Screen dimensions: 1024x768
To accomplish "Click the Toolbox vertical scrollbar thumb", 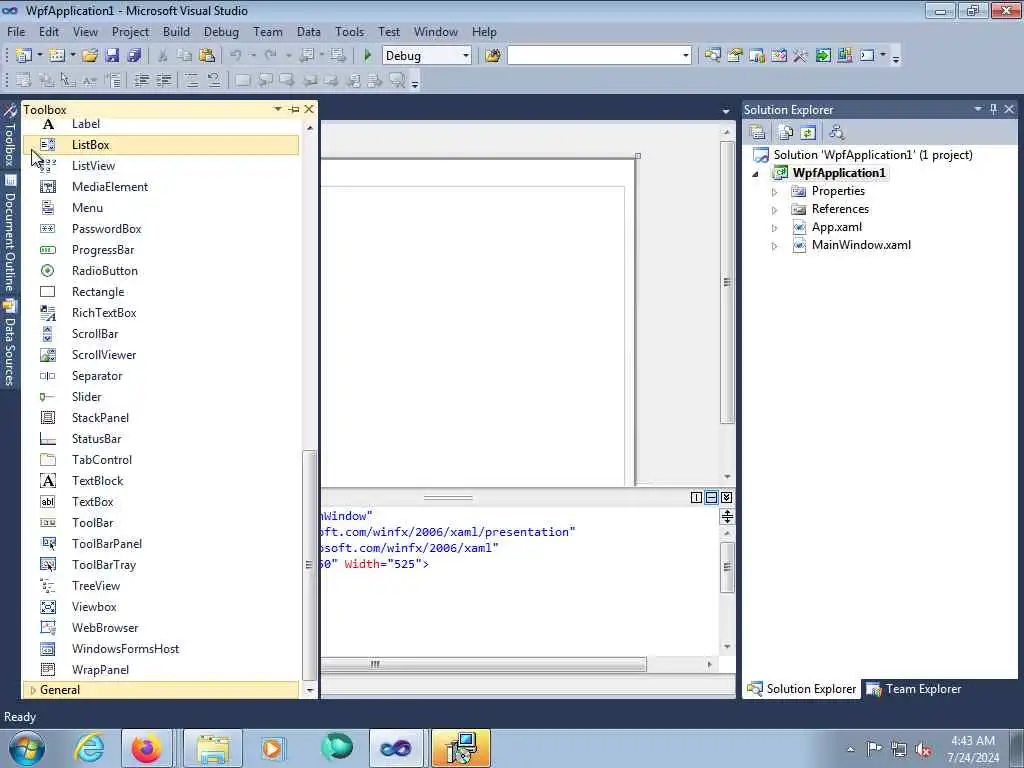I will (x=310, y=565).
